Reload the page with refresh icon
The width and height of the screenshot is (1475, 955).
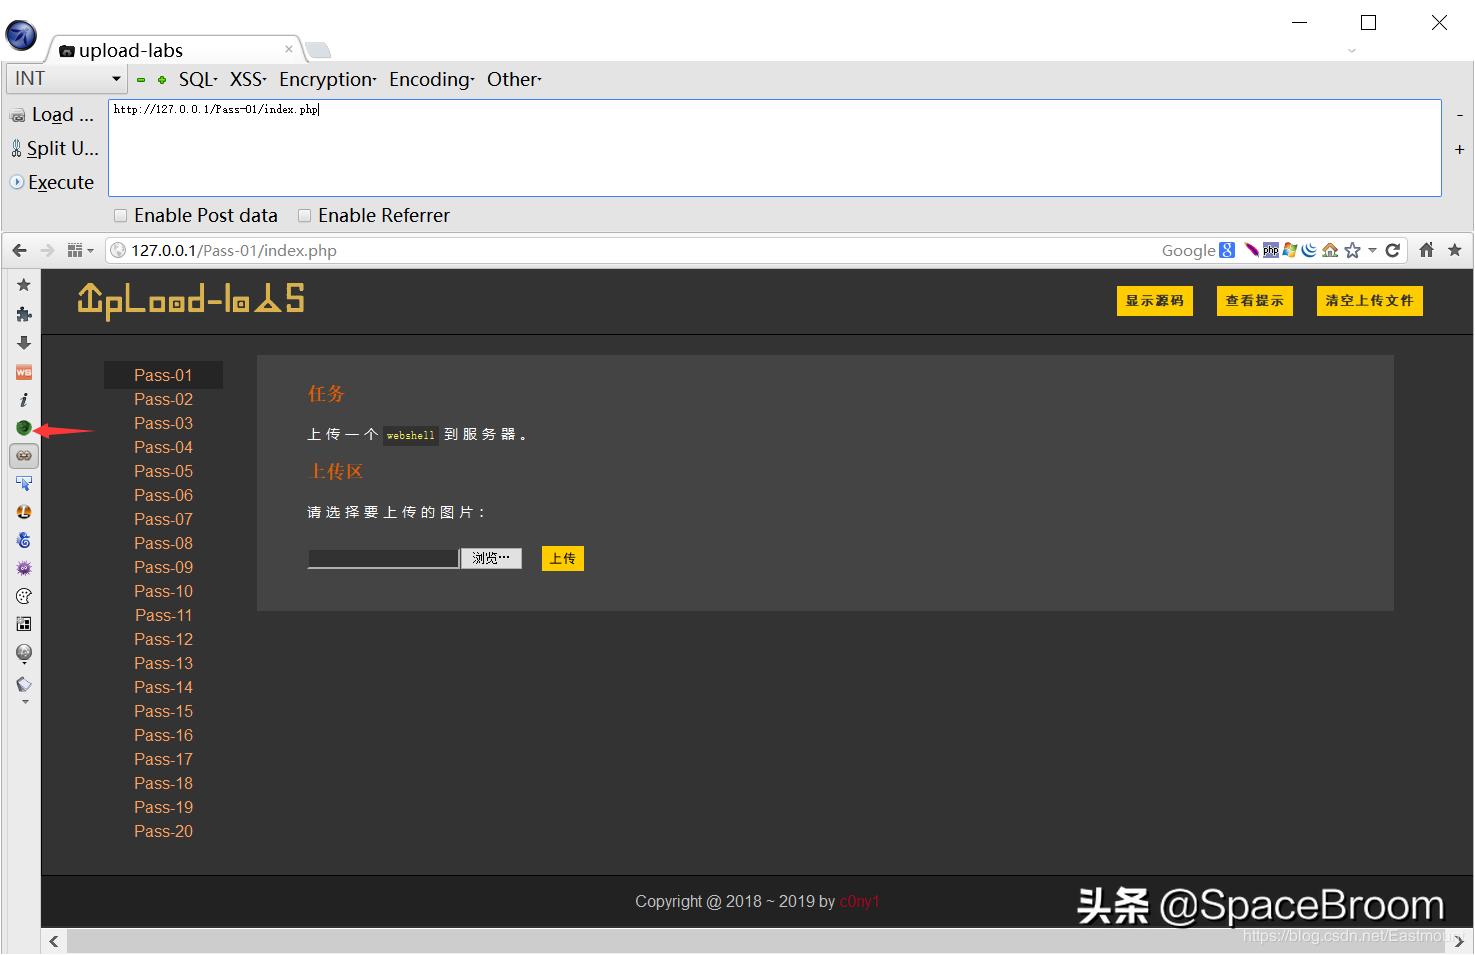coord(1392,250)
